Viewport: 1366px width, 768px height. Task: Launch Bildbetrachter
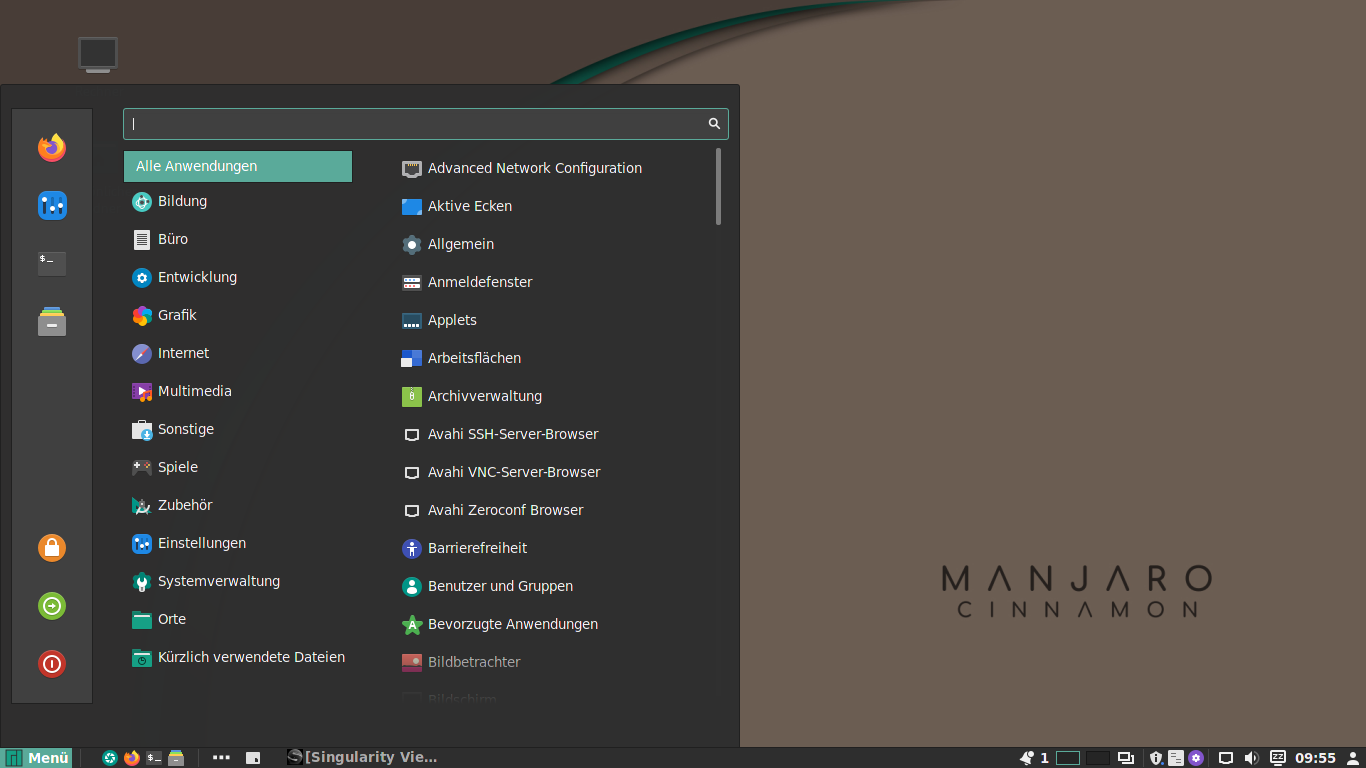tap(552, 662)
